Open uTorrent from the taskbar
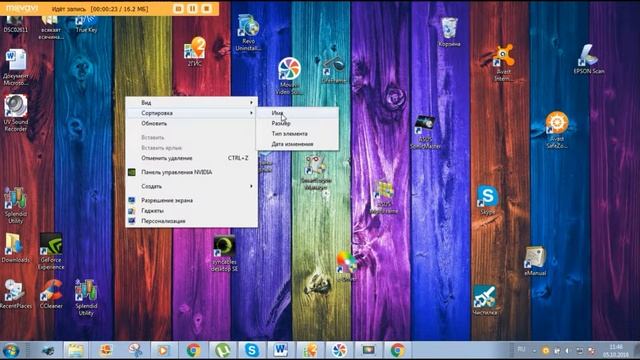This screenshot has height=360, width=640. coord(222,350)
